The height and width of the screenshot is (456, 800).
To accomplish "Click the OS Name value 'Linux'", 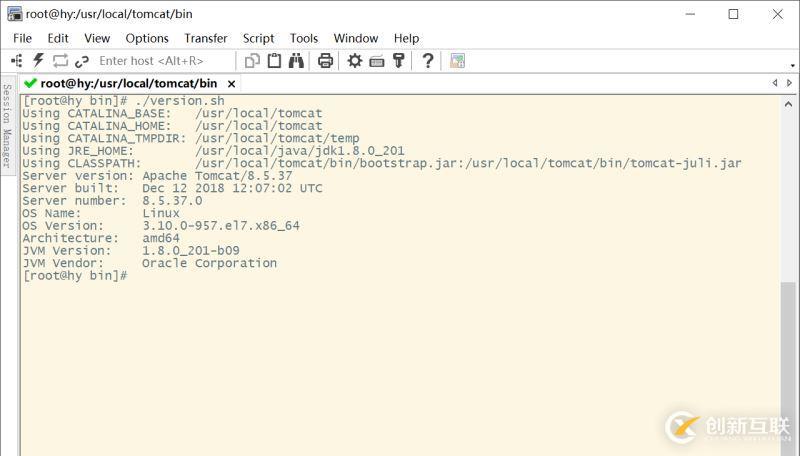I will pyautogui.click(x=161, y=213).
